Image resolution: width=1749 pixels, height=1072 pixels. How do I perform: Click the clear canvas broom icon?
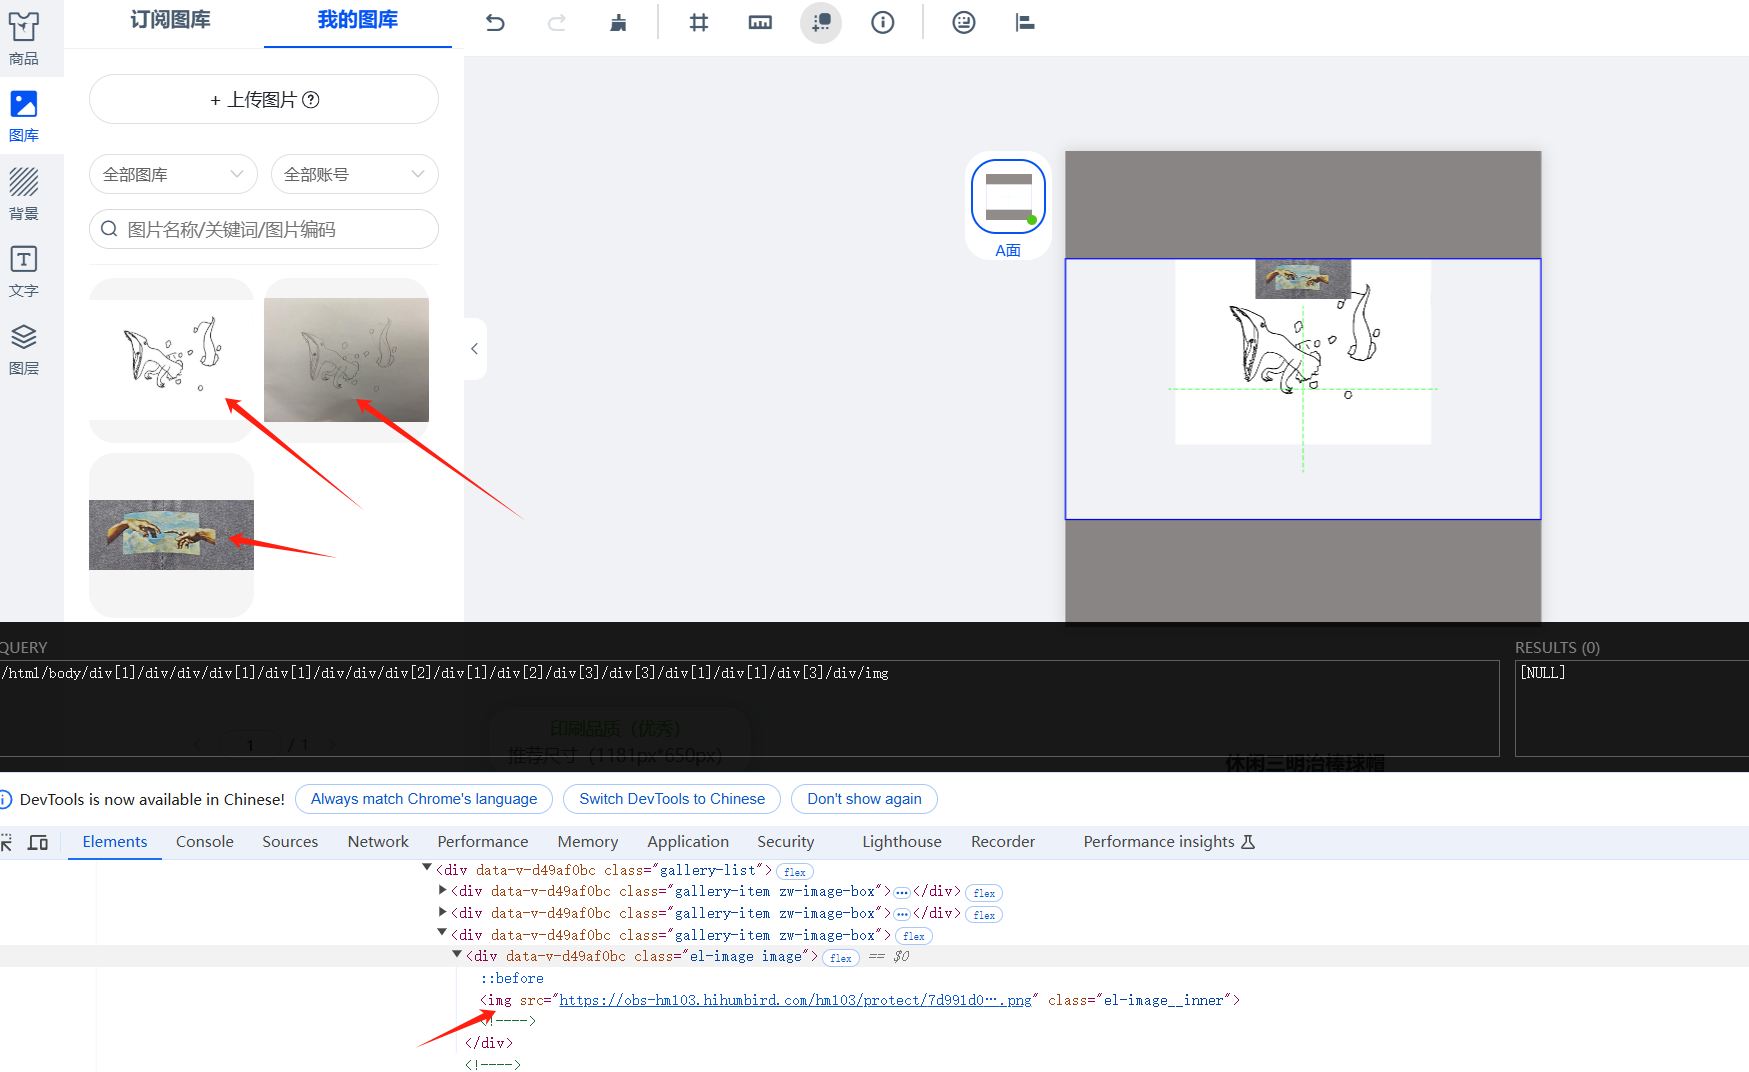tap(618, 22)
